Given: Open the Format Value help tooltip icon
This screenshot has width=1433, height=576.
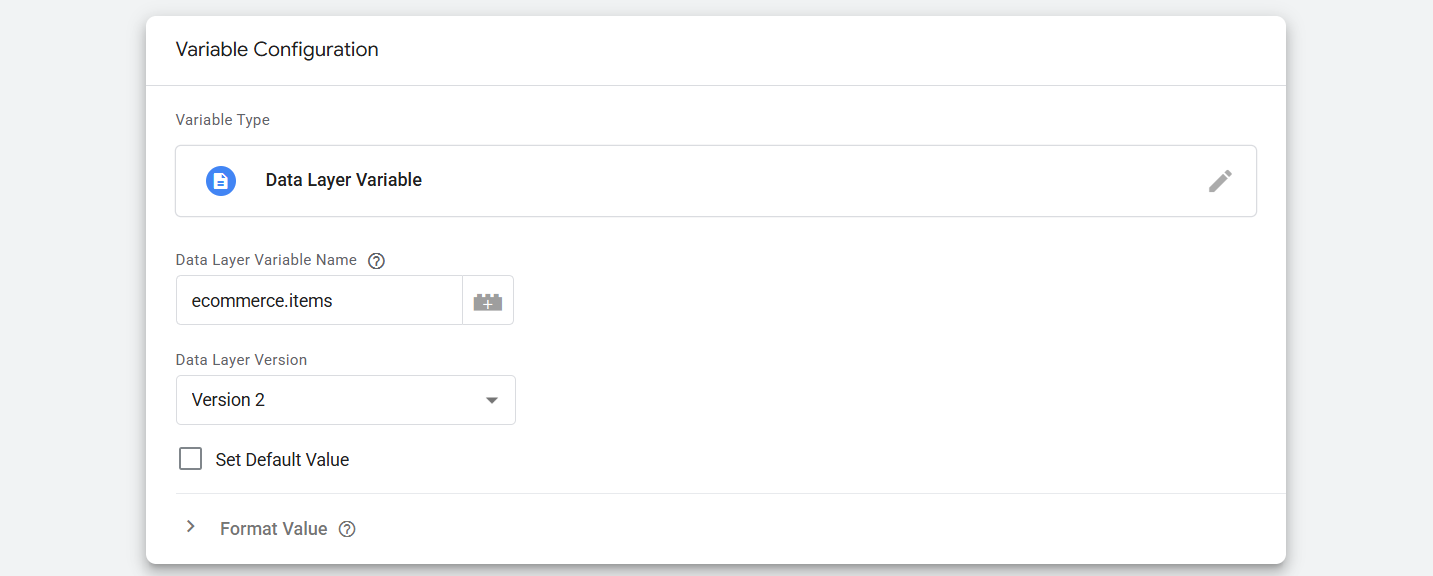Looking at the screenshot, I should [347, 529].
